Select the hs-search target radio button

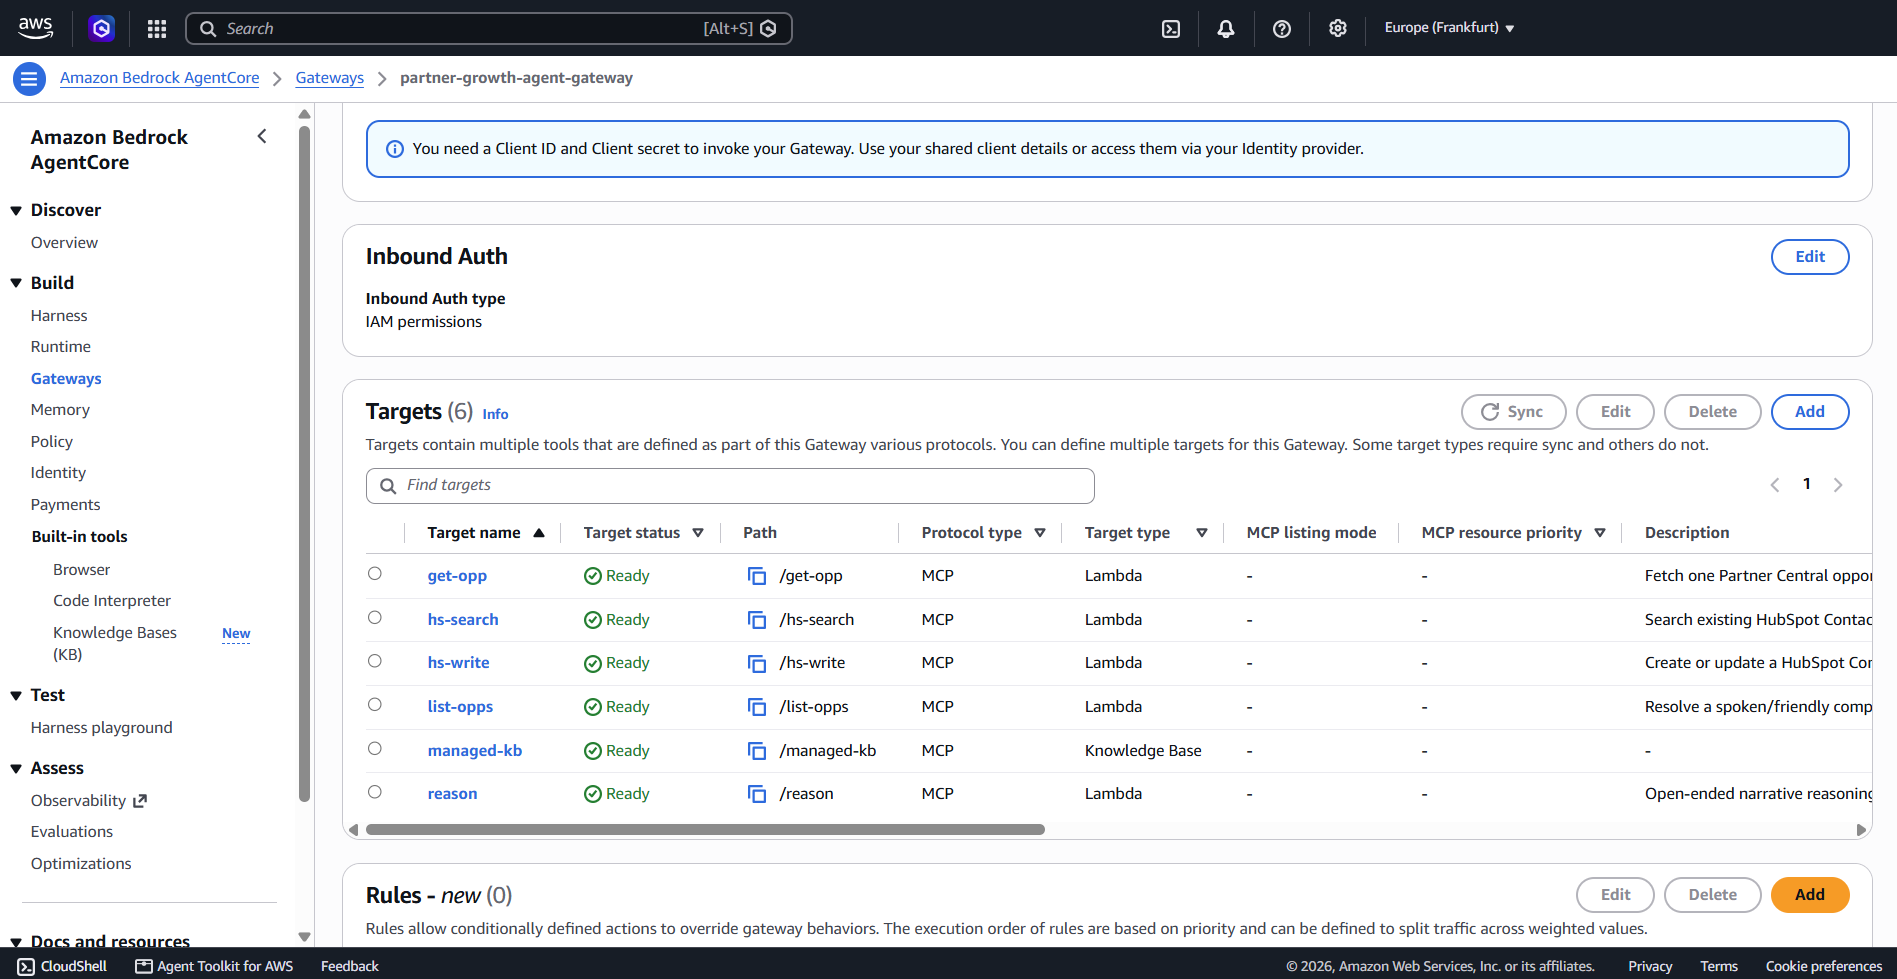pyautogui.click(x=375, y=618)
